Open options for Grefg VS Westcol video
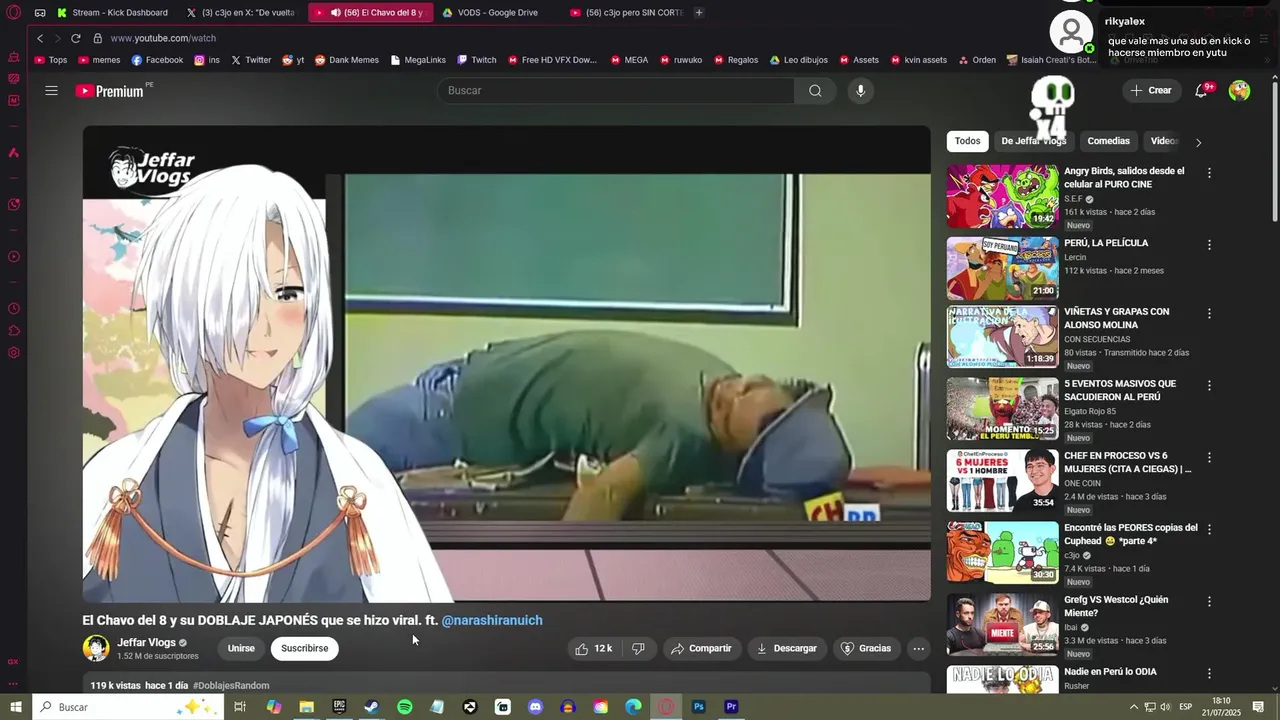Viewport: 1280px width, 720px height. 1209,601
